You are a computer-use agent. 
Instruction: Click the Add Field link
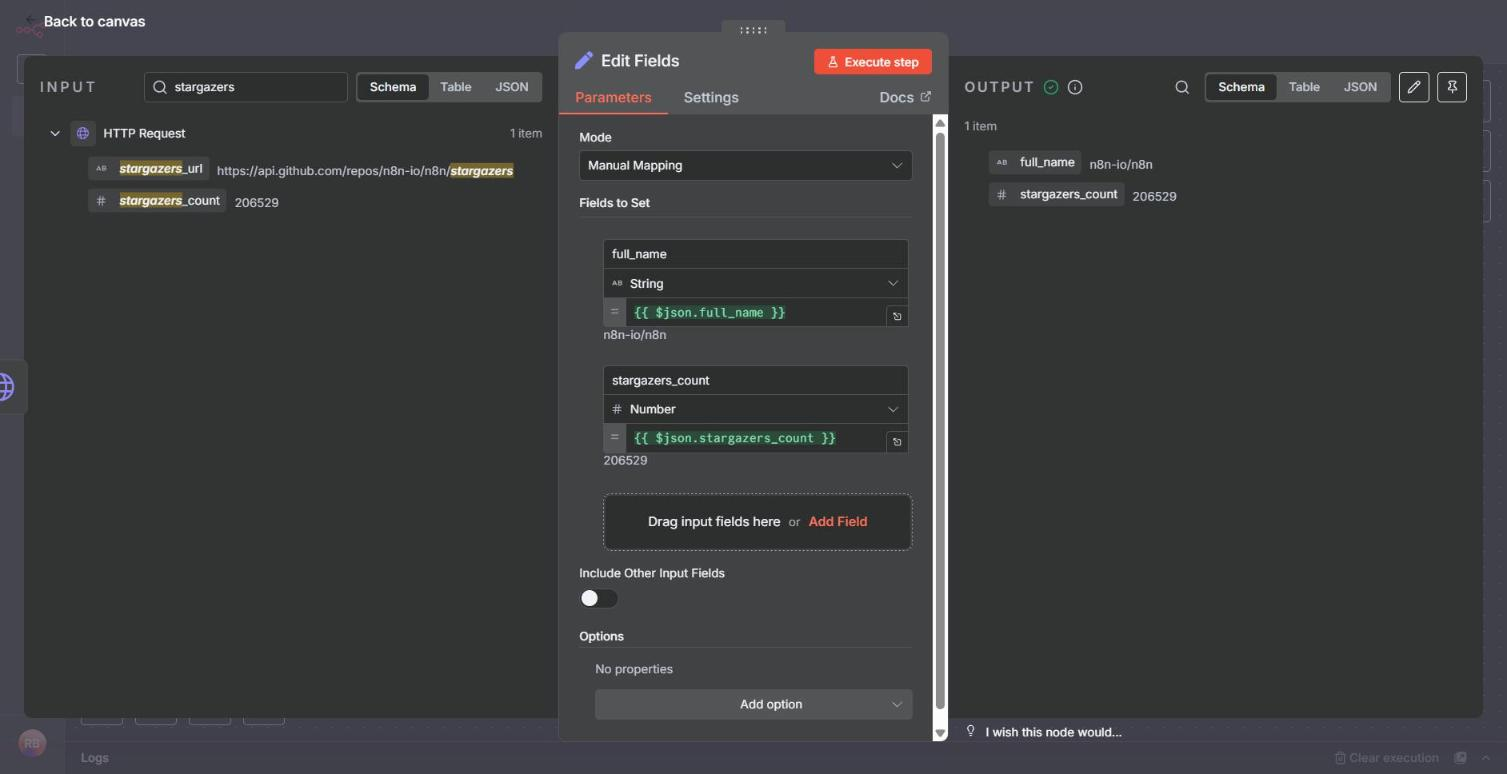838,522
